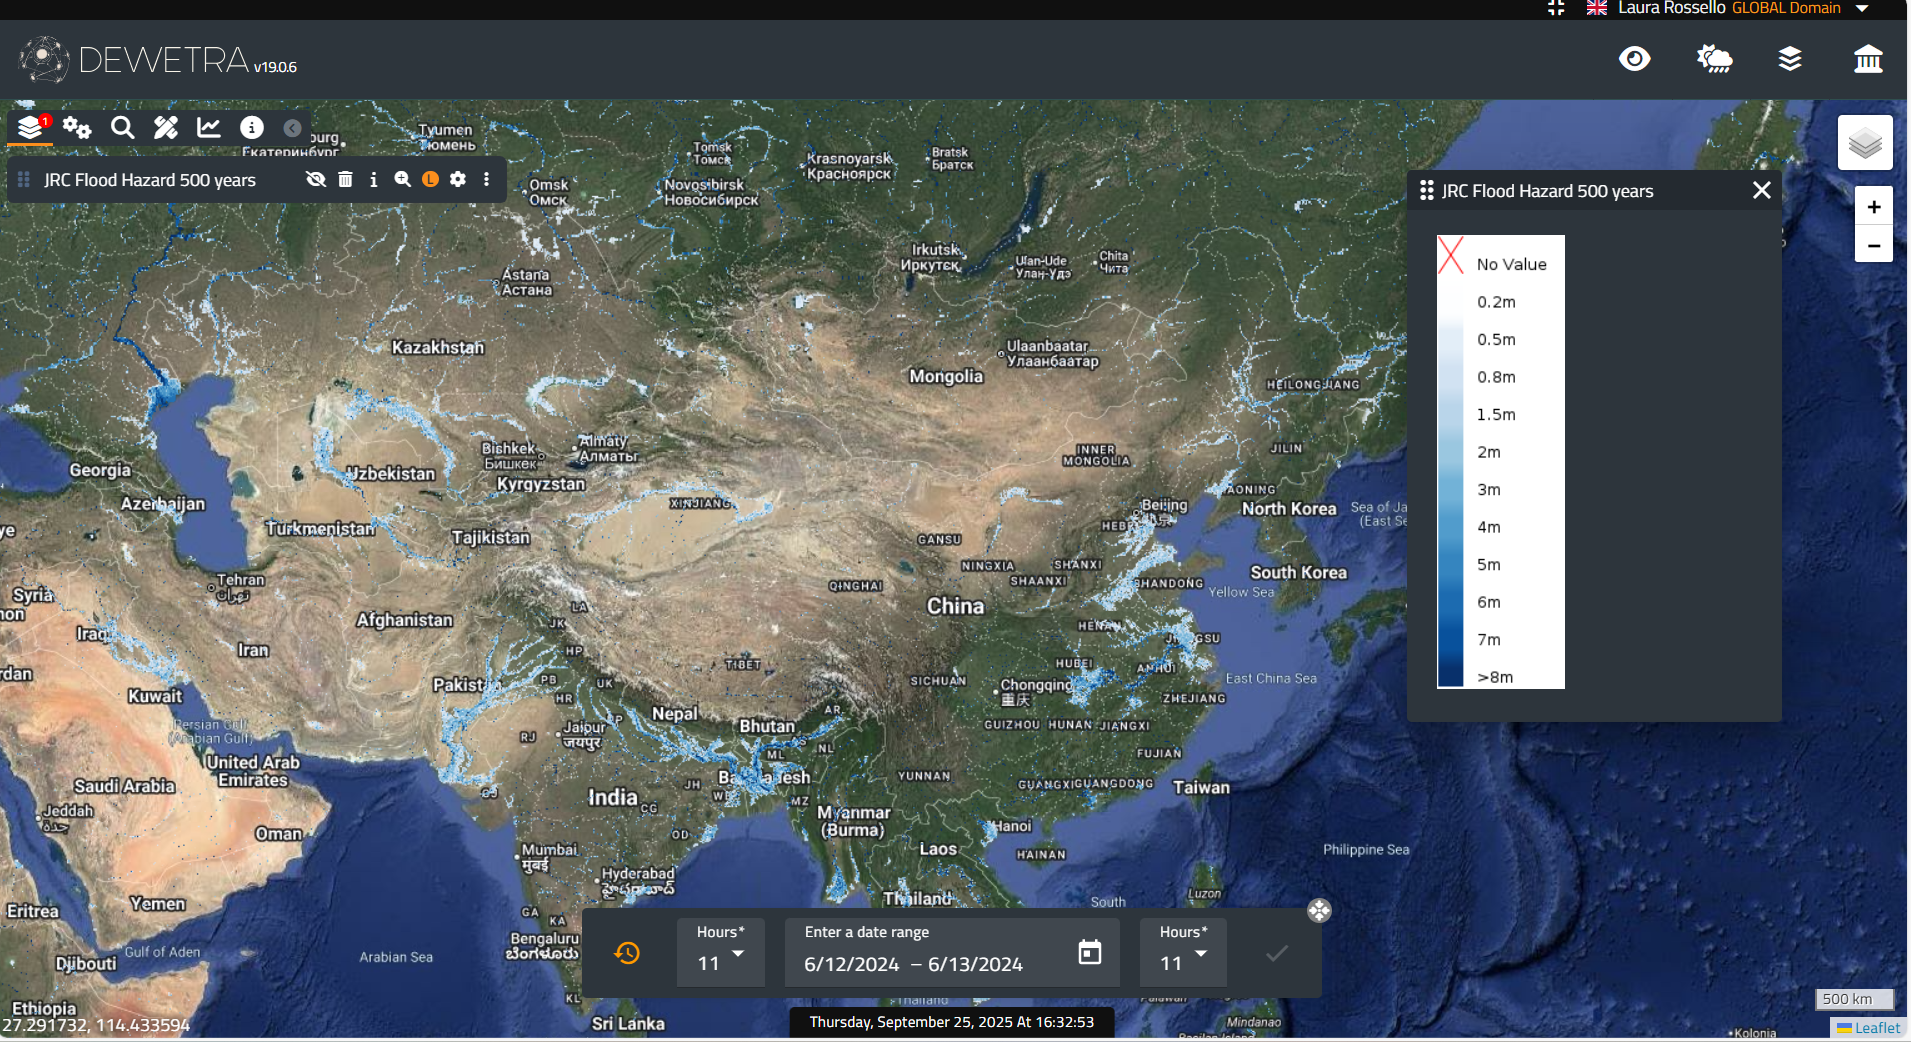Toggle the orange legend button for layer
1911x1042 pixels.
point(430,179)
